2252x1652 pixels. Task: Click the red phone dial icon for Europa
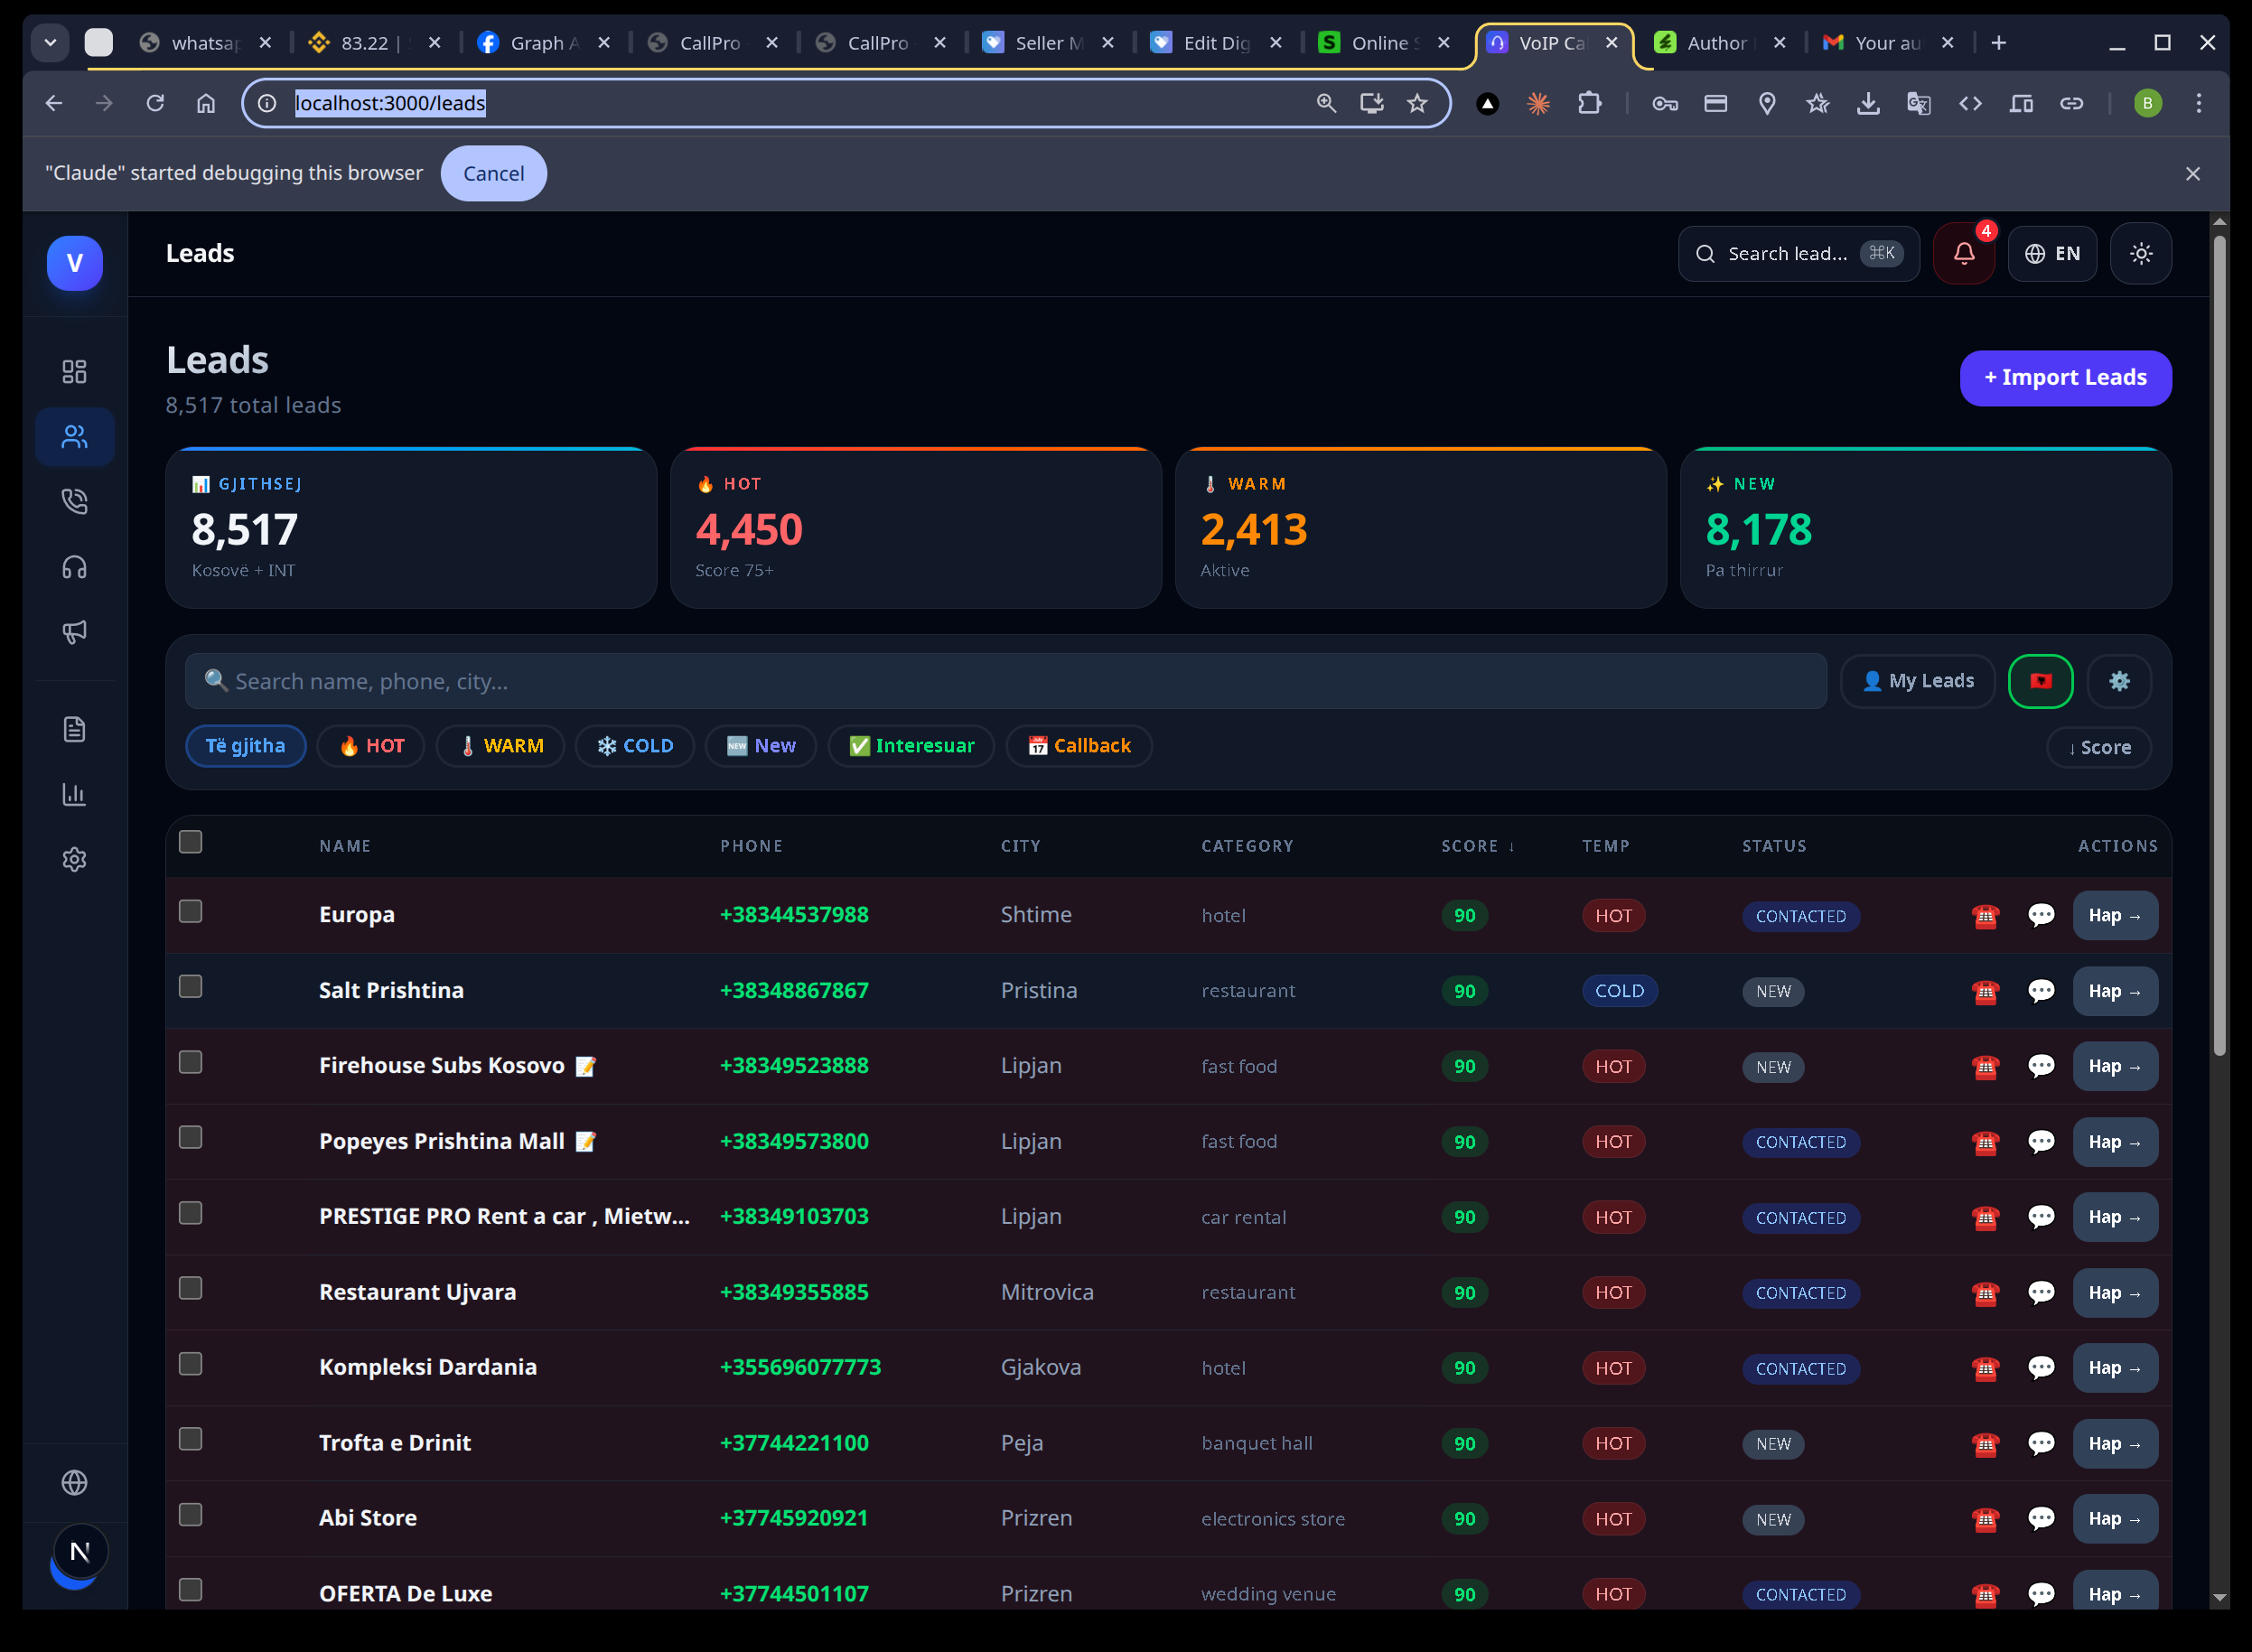1986,915
